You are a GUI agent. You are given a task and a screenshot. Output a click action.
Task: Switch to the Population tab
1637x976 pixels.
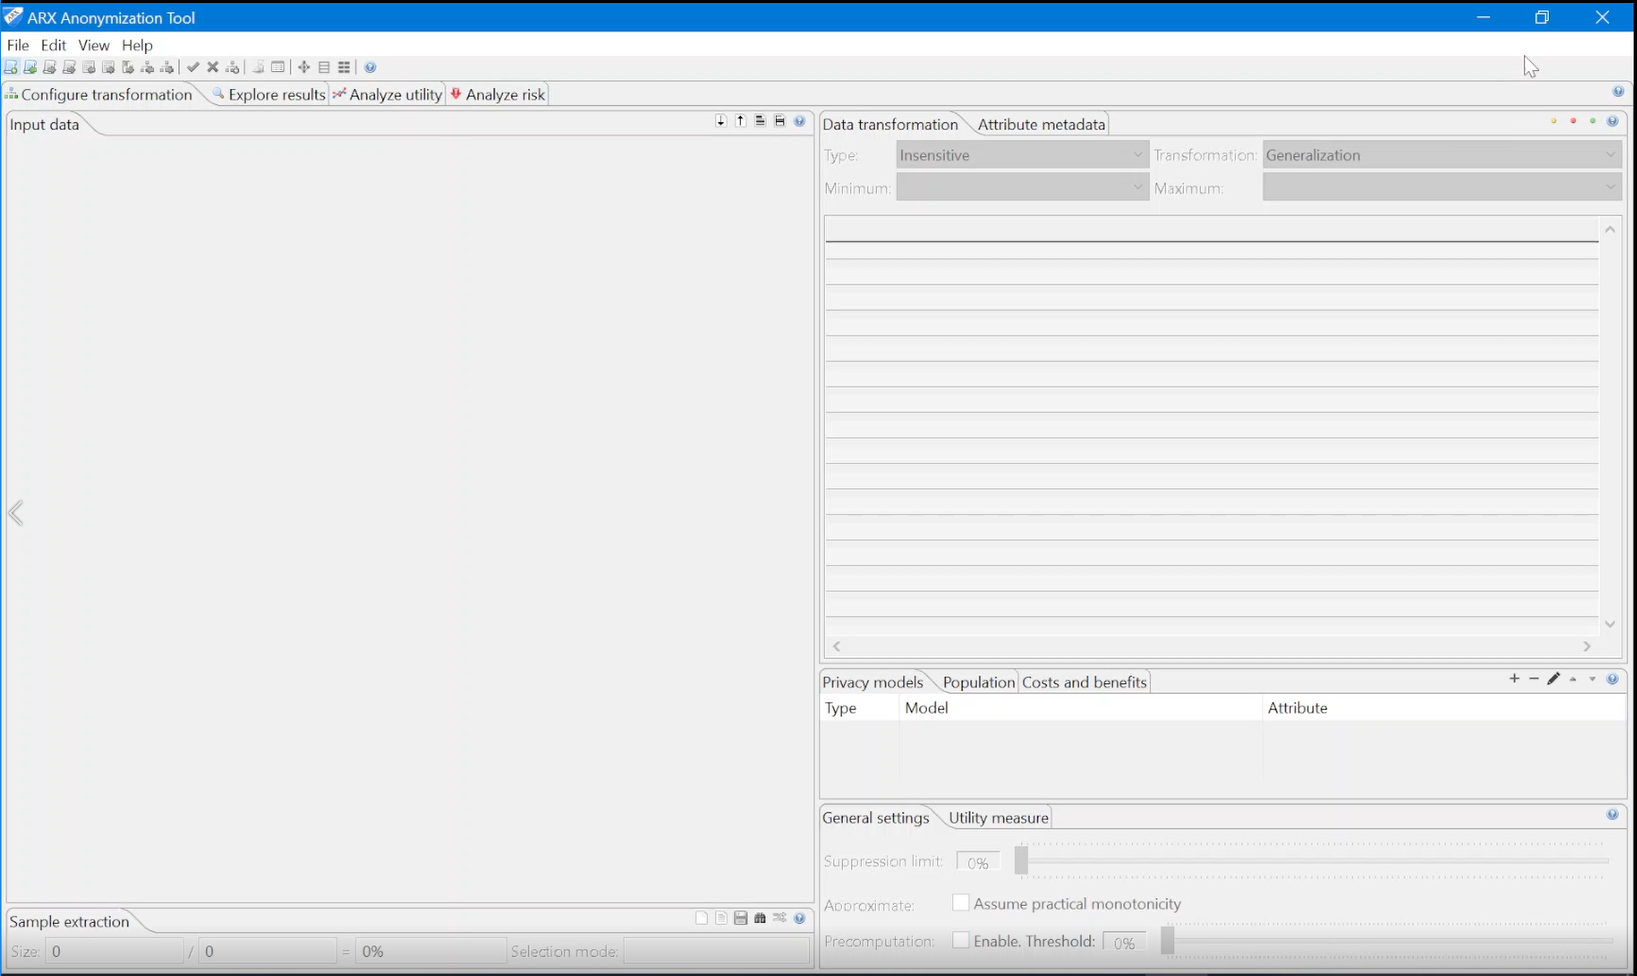coord(978,682)
